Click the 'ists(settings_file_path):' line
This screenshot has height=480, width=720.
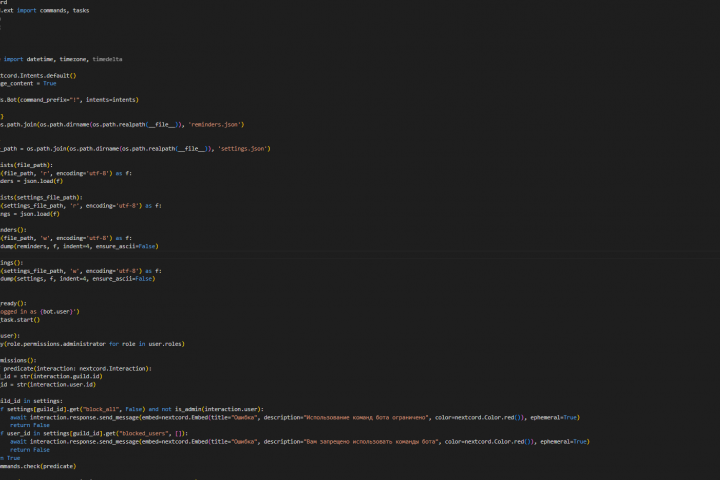tap(41, 198)
